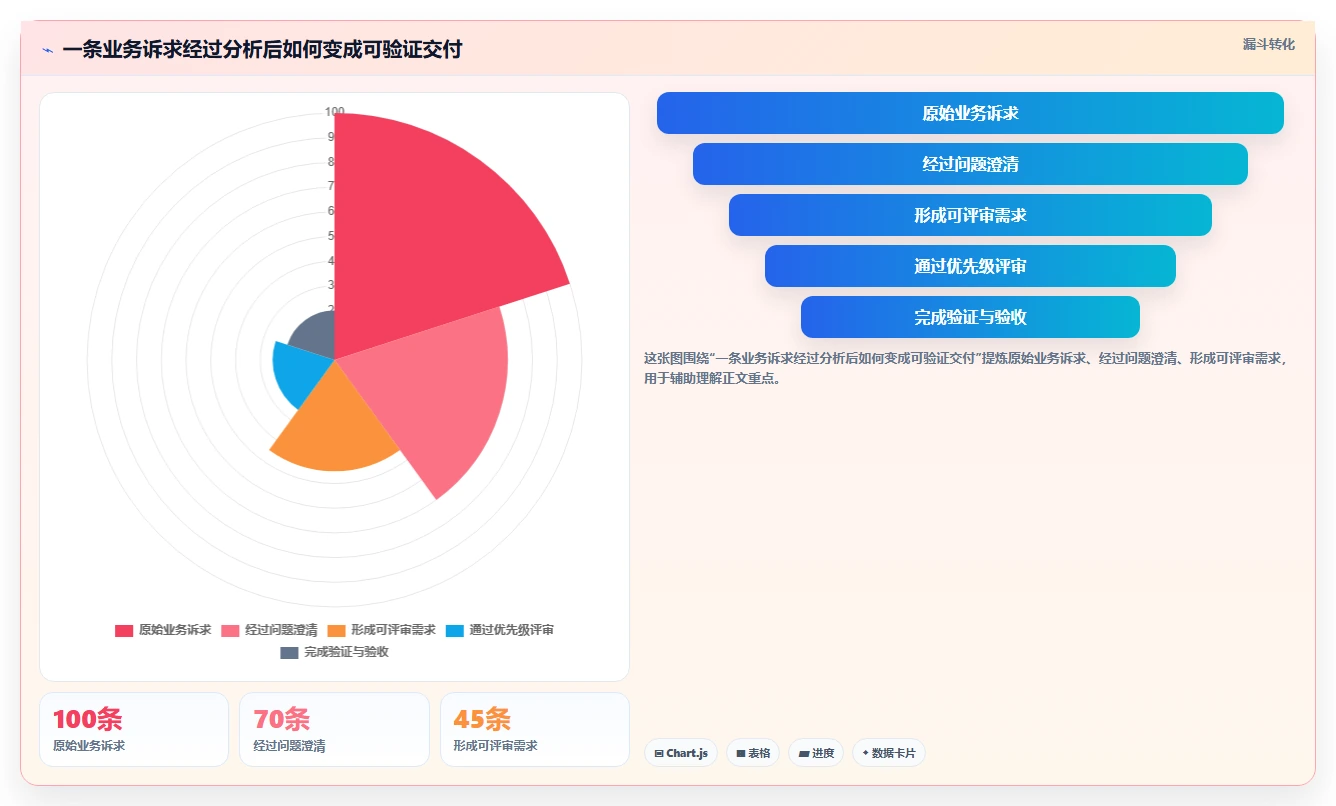
Task: Toggle the 原始业务诉求 legend entry
Action: pyautogui.click(x=163, y=630)
